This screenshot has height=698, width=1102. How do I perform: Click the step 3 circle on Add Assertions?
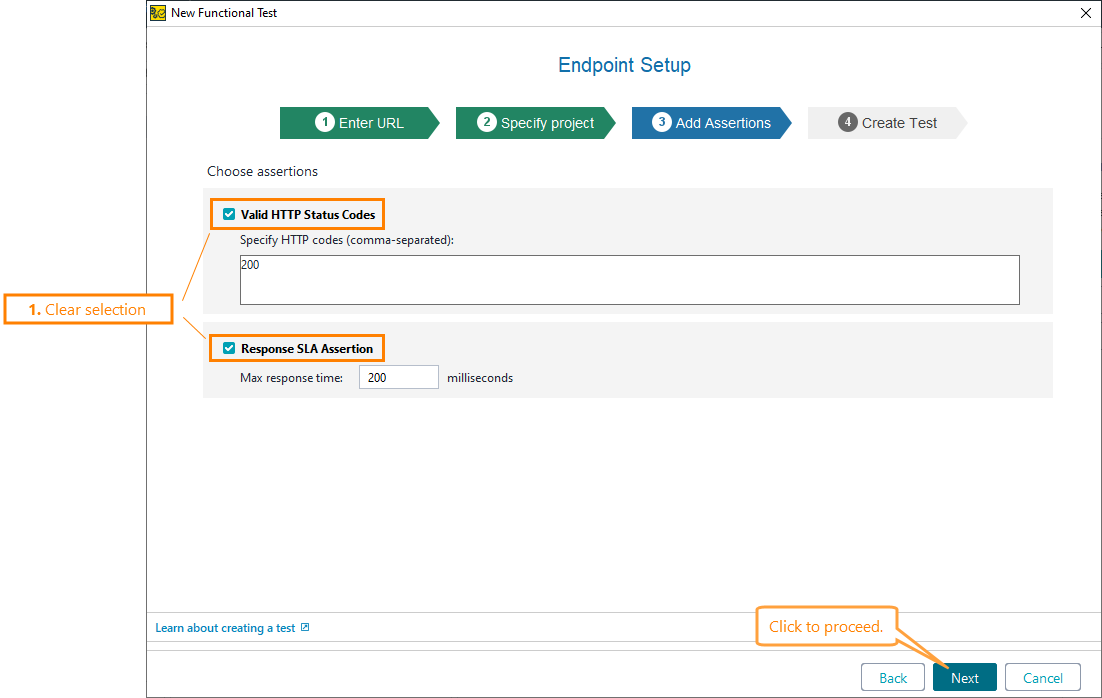(660, 122)
